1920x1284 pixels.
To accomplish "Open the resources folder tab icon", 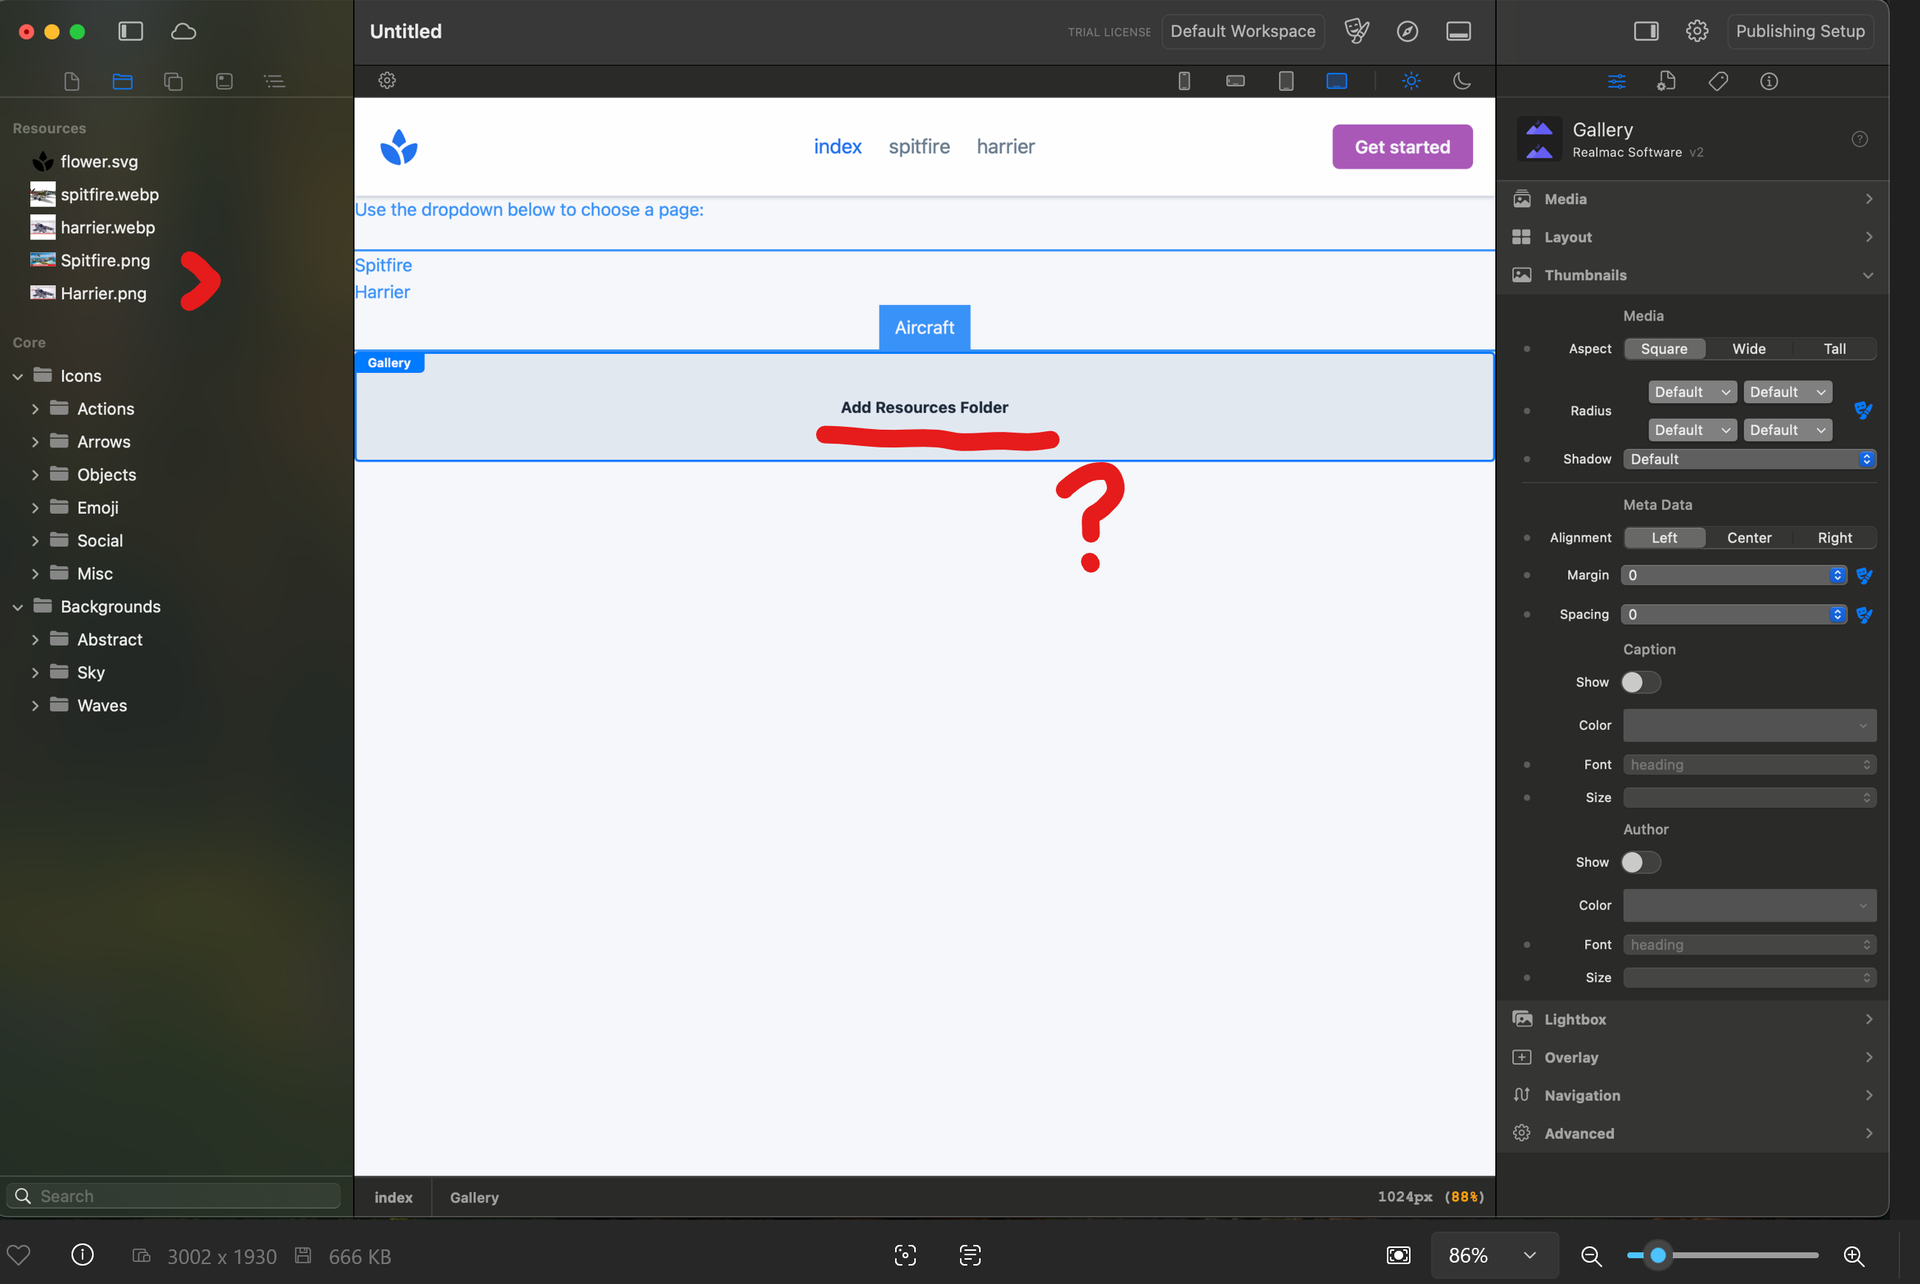I will pos(122,81).
